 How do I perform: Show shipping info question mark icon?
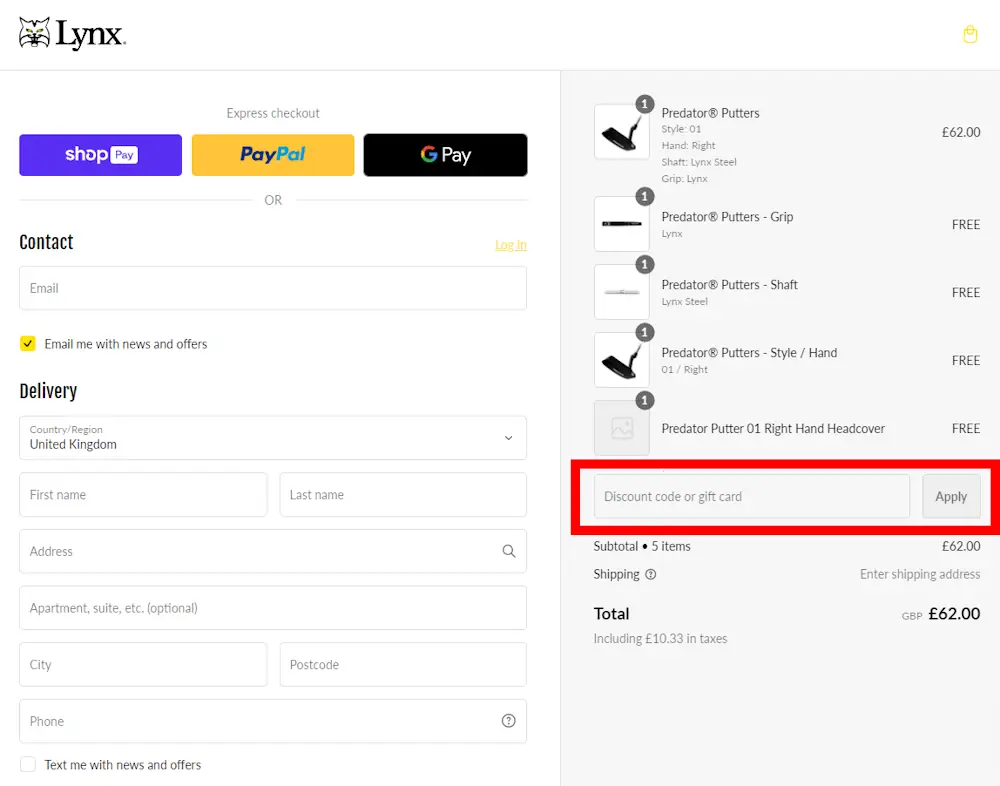point(651,574)
